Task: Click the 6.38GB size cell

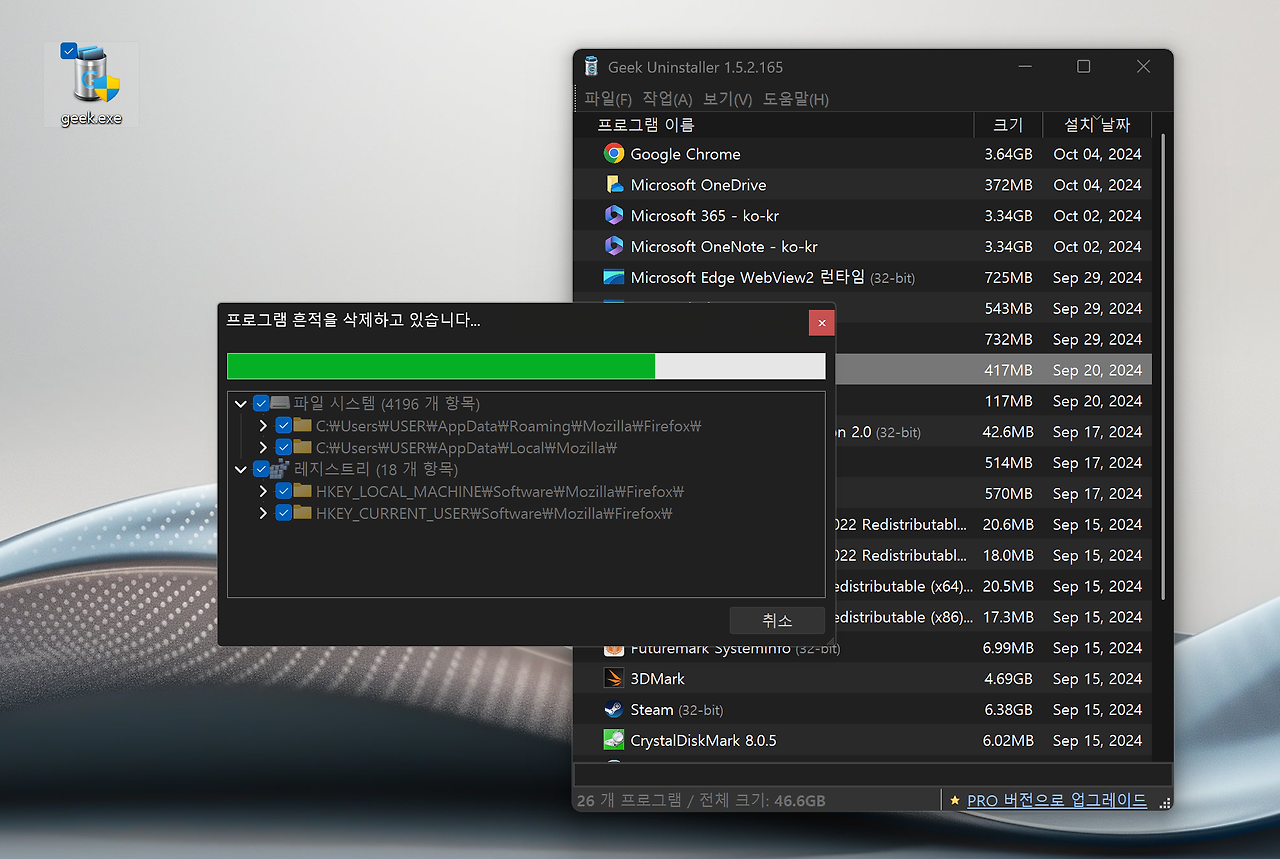Action: tap(1008, 710)
